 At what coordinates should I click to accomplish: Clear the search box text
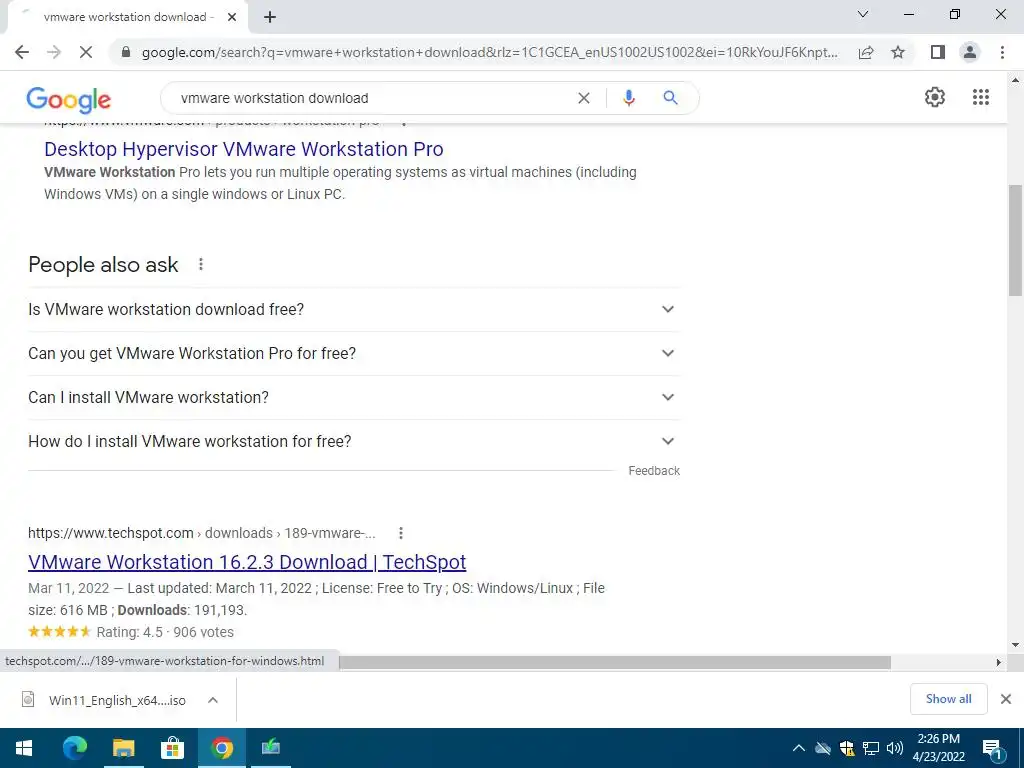[x=584, y=98]
